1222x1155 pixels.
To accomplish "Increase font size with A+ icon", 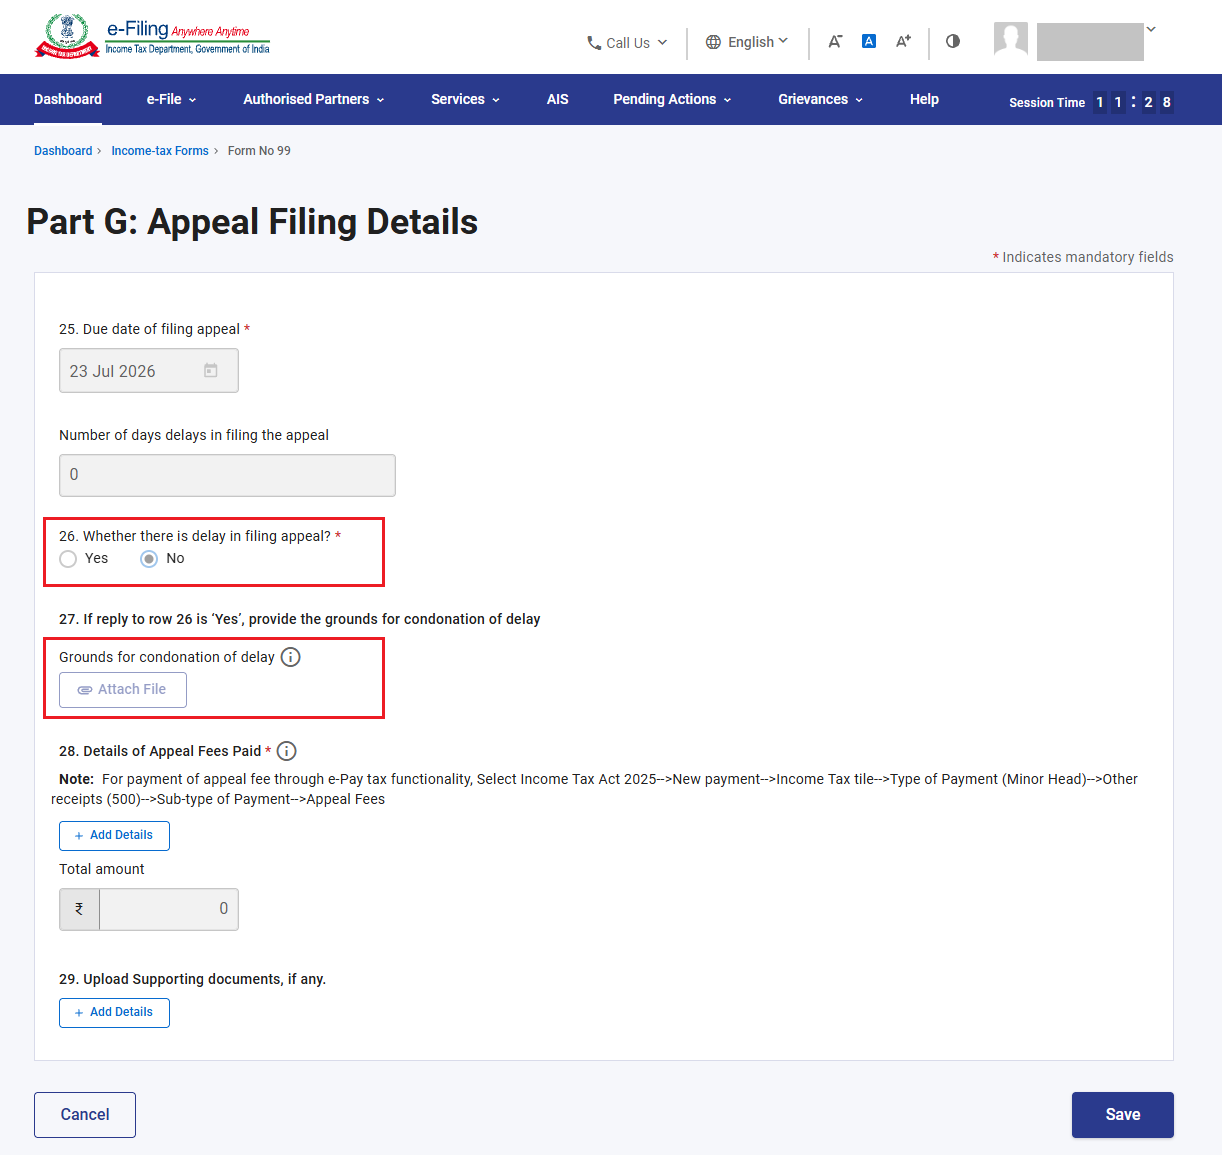I will [x=903, y=41].
